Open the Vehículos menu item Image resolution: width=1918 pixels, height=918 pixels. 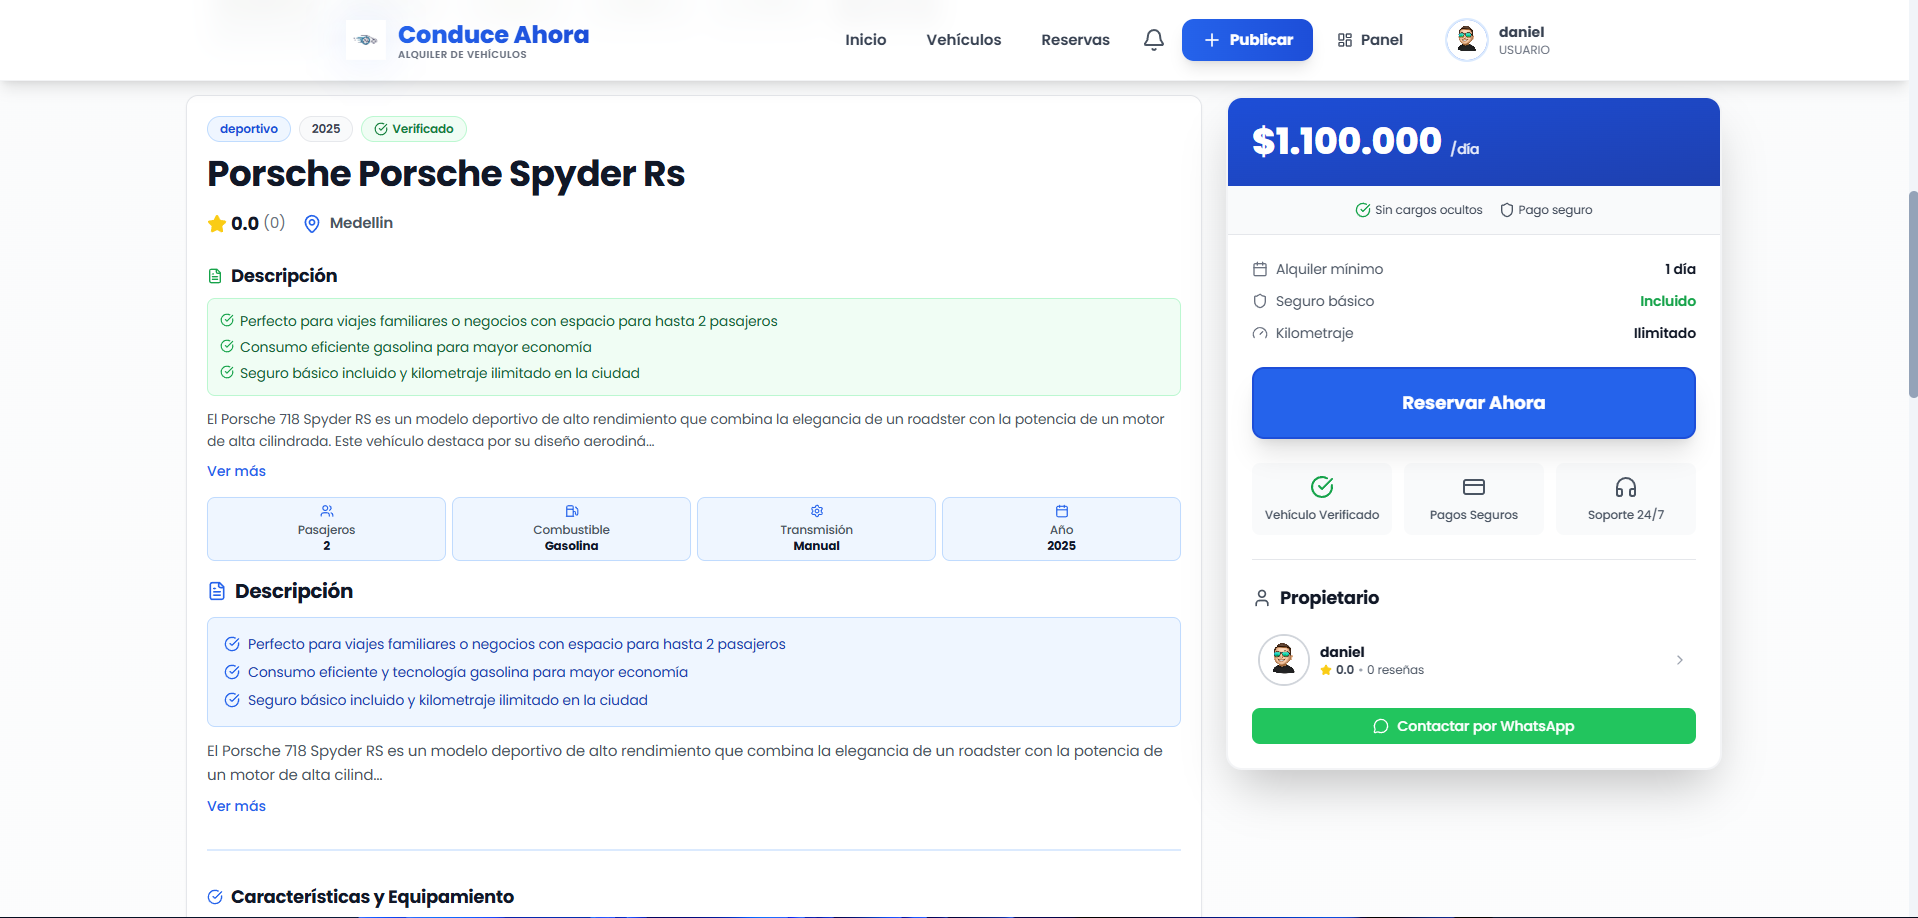(x=963, y=40)
